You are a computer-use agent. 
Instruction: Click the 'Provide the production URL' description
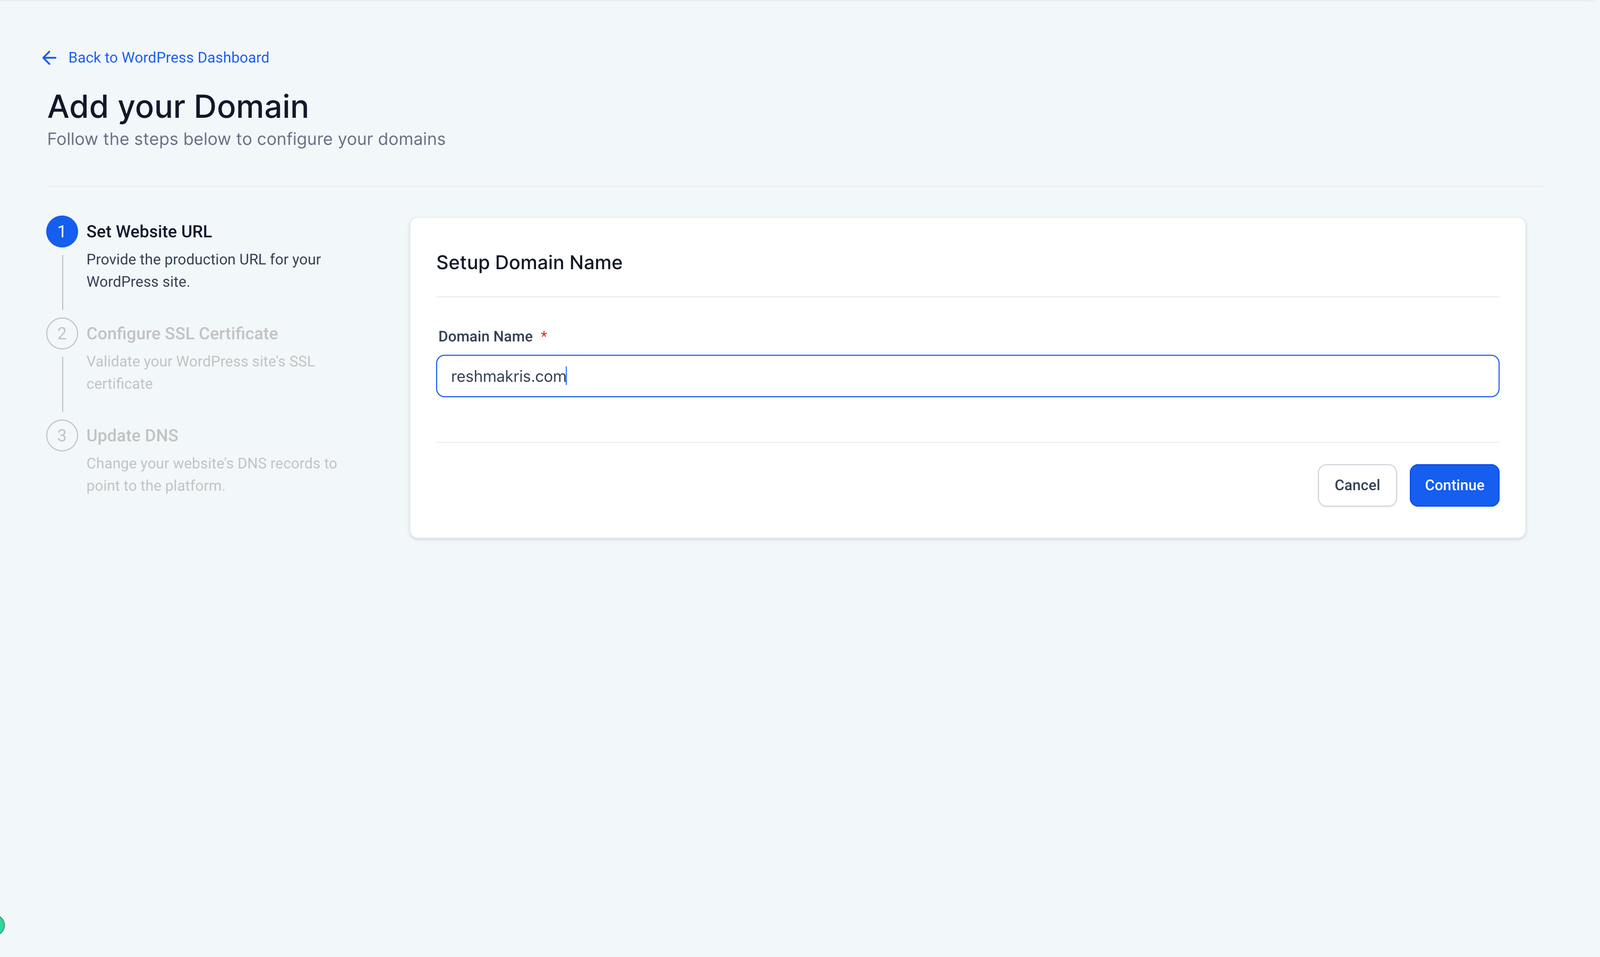[x=203, y=270]
